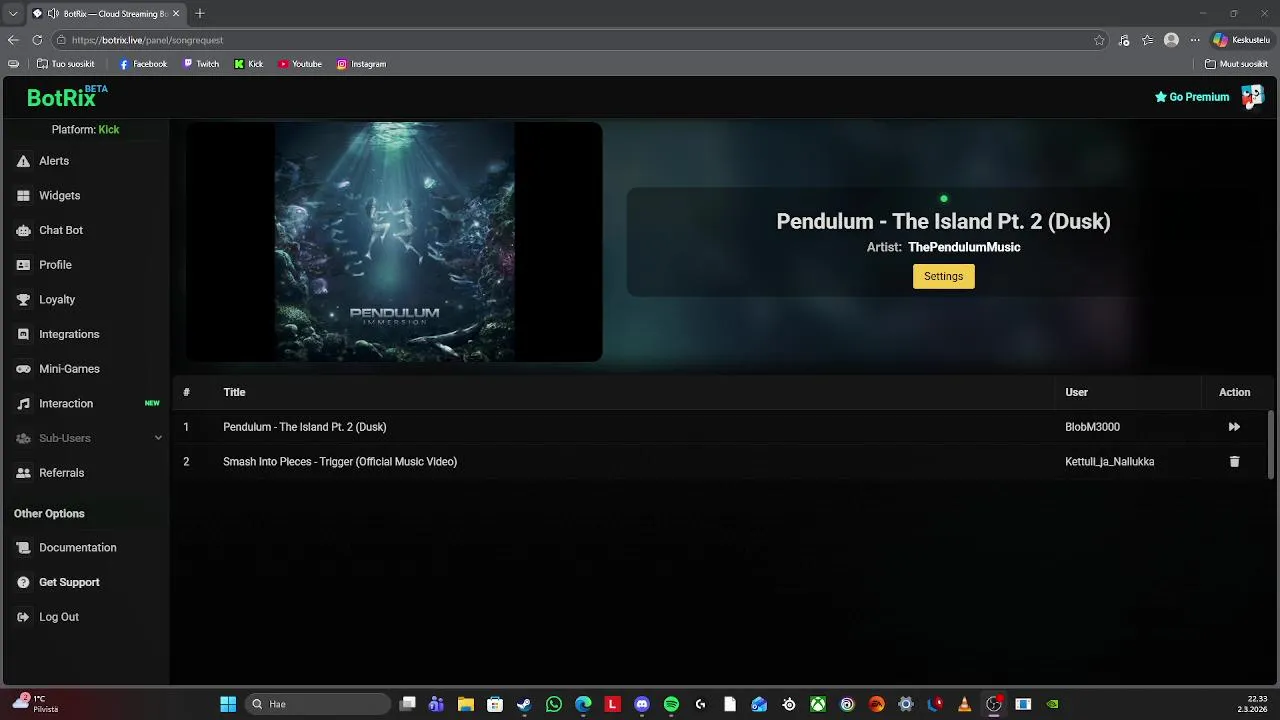1280x720 pixels.
Task: Click the Title column header
Action: point(234,392)
